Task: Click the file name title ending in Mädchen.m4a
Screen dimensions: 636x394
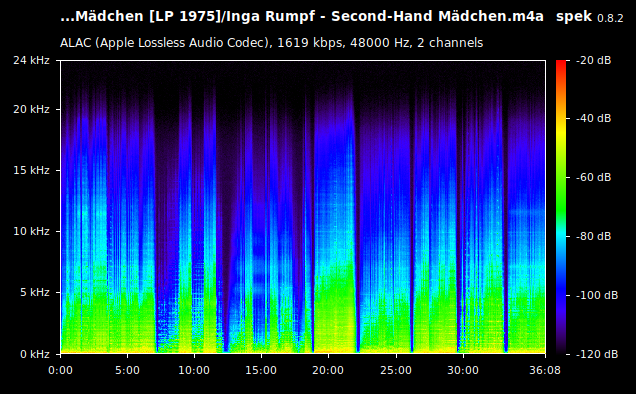Action: [x=302, y=17]
